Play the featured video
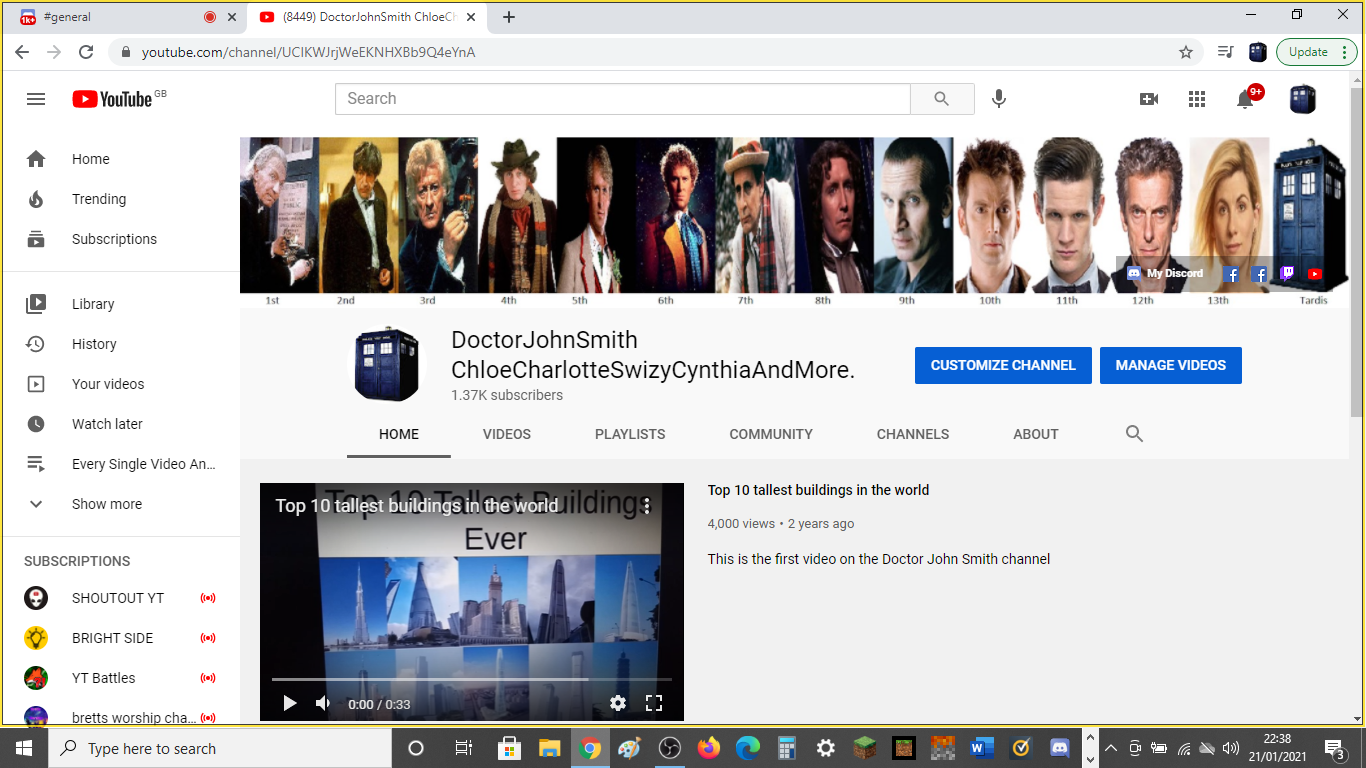 [289, 703]
